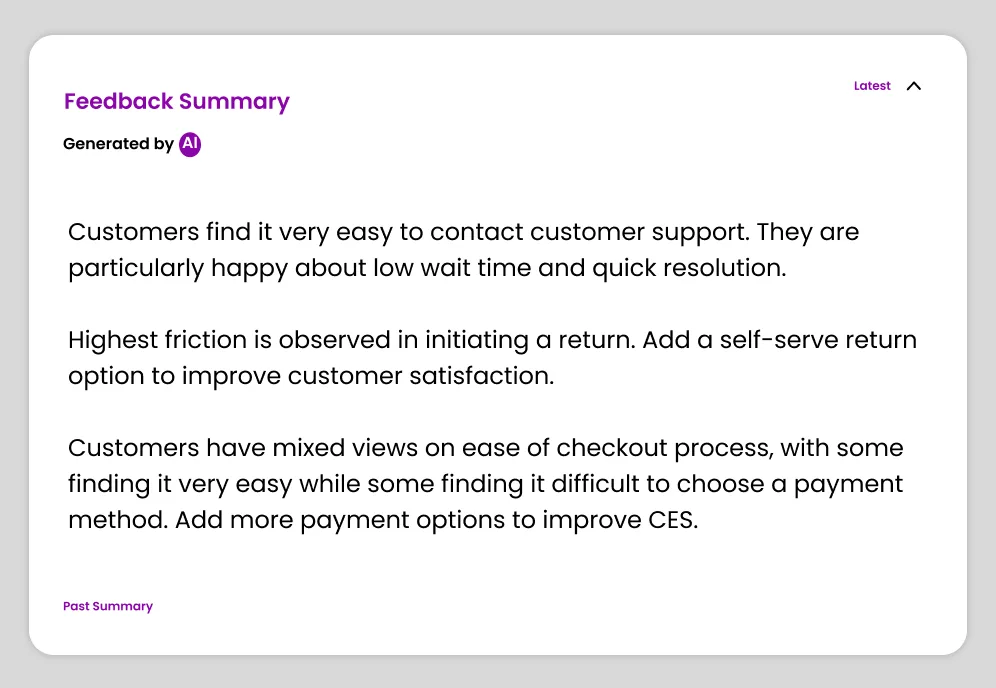The width and height of the screenshot is (996, 688).
Task: Open the Latest summary selector
Action: click(x=872, y=86)
